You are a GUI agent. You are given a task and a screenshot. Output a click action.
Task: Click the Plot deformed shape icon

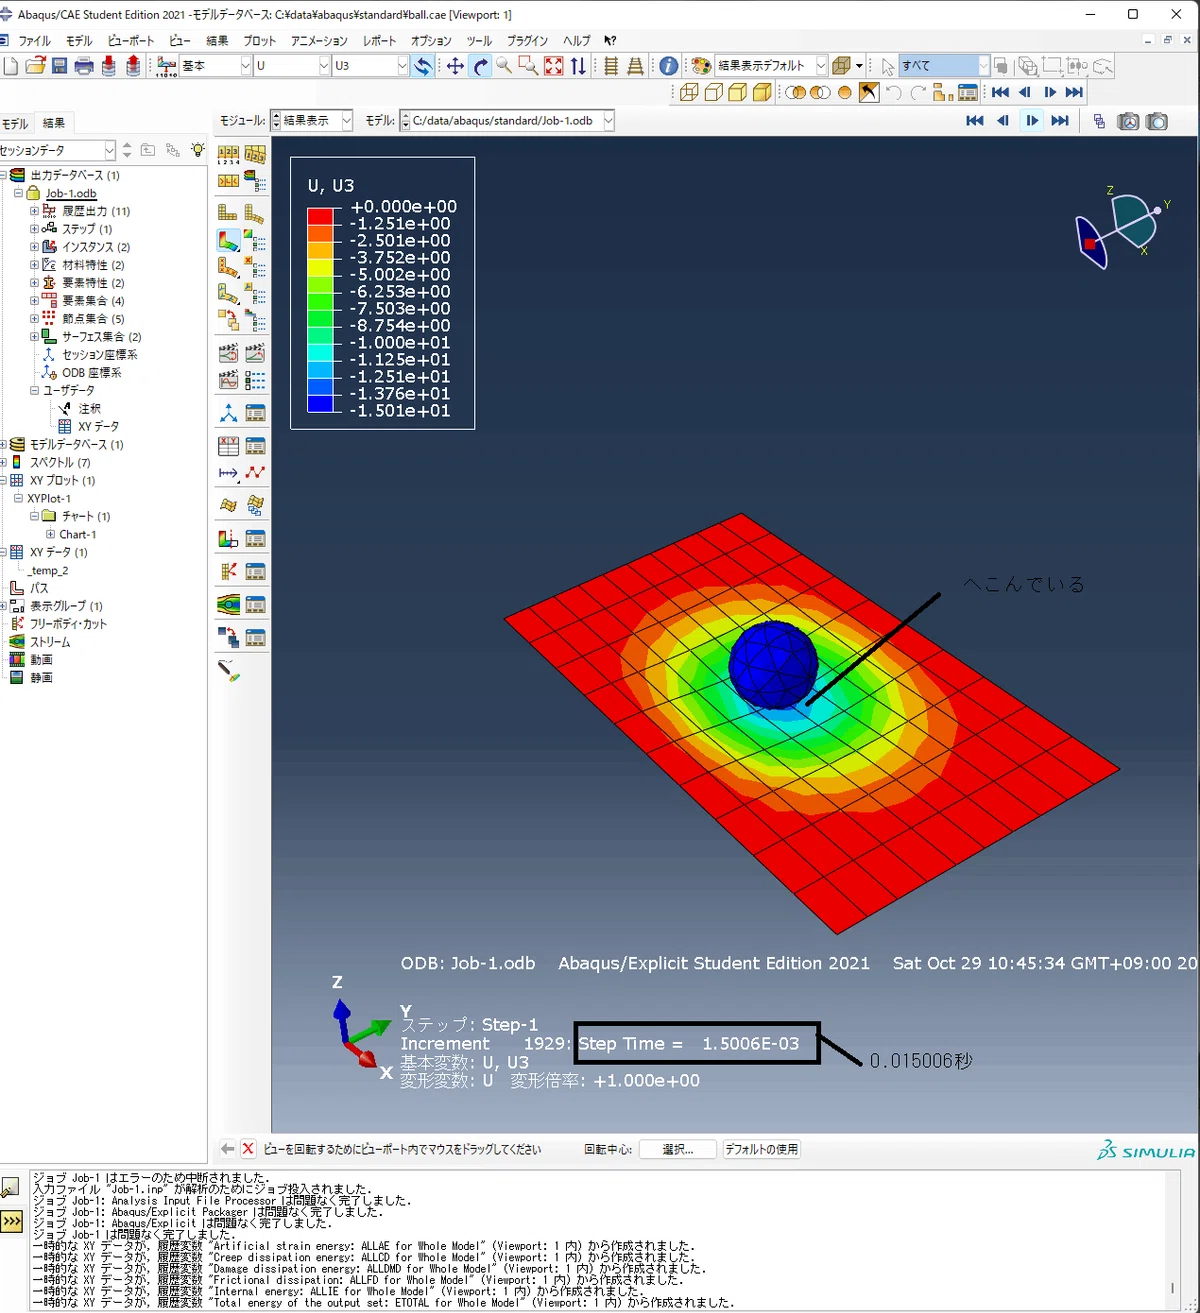(254, 213)
